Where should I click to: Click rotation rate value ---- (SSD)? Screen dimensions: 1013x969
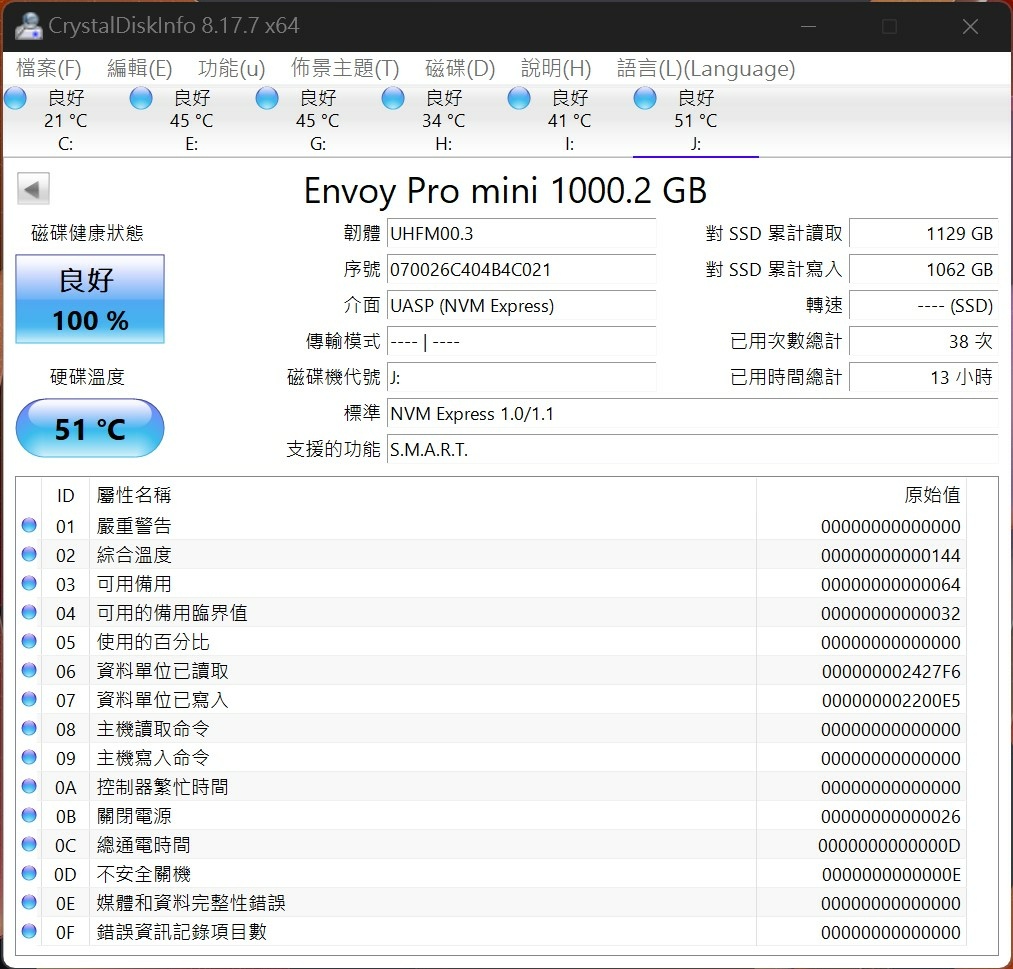tap(924, 306)
